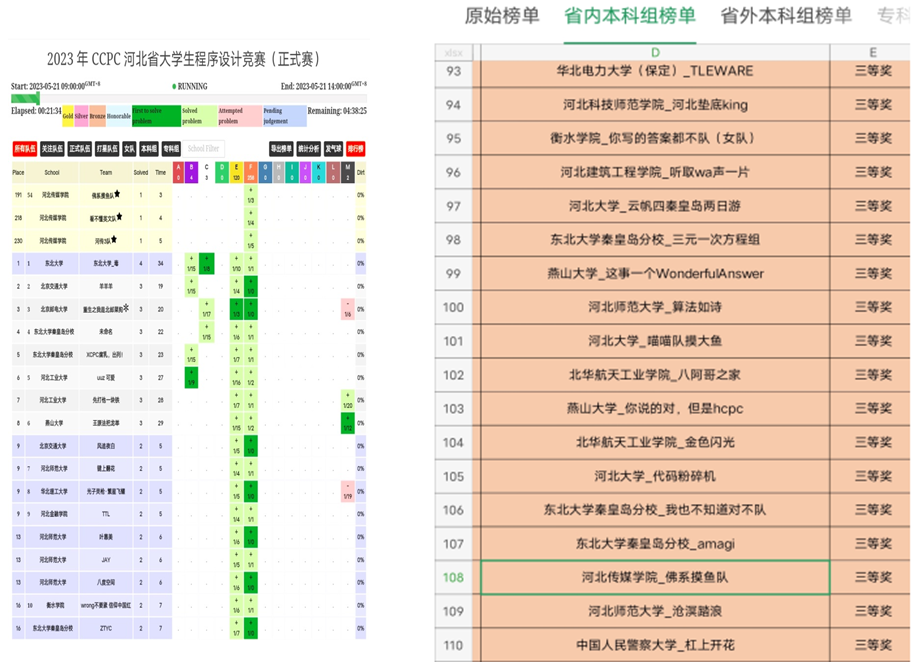
Task: Click the 发气球 balloon button
Action: pyautogui.click(x=333, y=149)
